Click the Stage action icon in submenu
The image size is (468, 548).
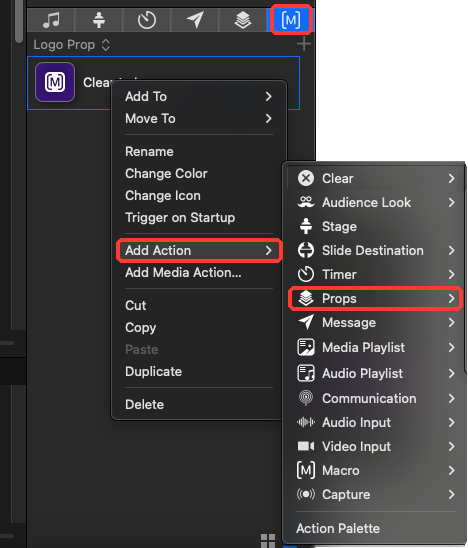(x=306, y=226)
